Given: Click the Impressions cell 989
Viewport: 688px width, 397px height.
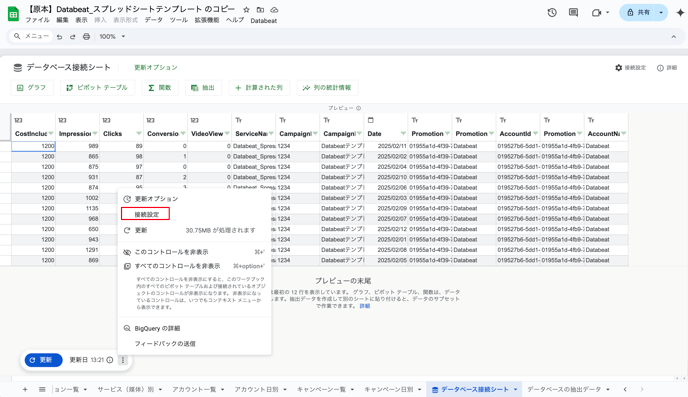Looking at the screenshot, I should click(x=77, y=146).
